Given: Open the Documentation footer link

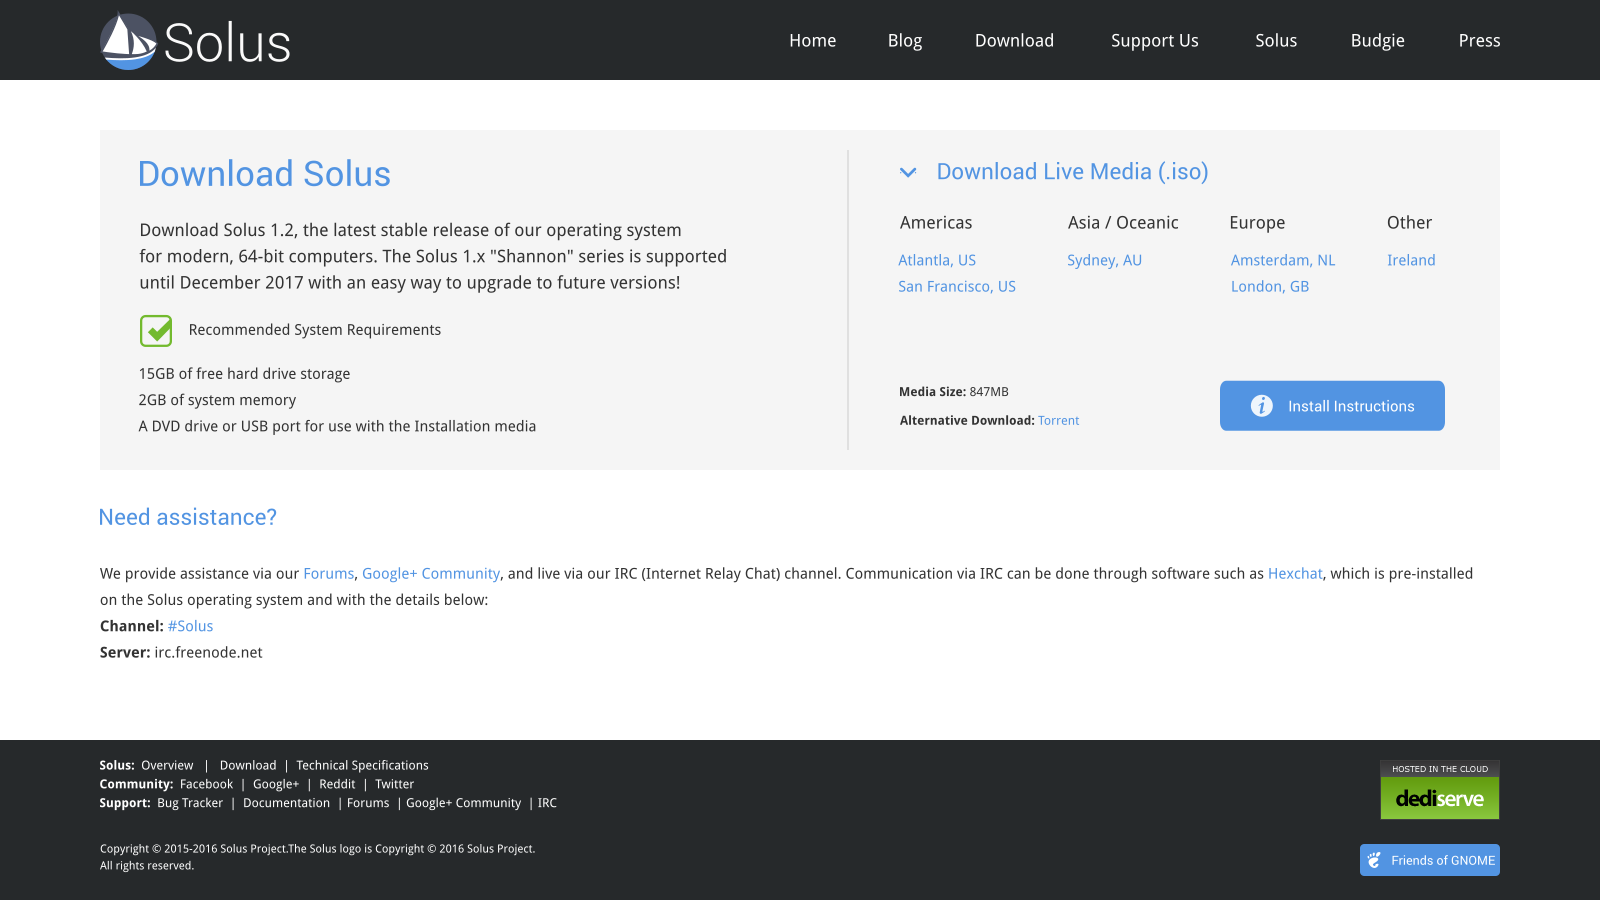Looking at the screenshot, I should pos(286,803).
